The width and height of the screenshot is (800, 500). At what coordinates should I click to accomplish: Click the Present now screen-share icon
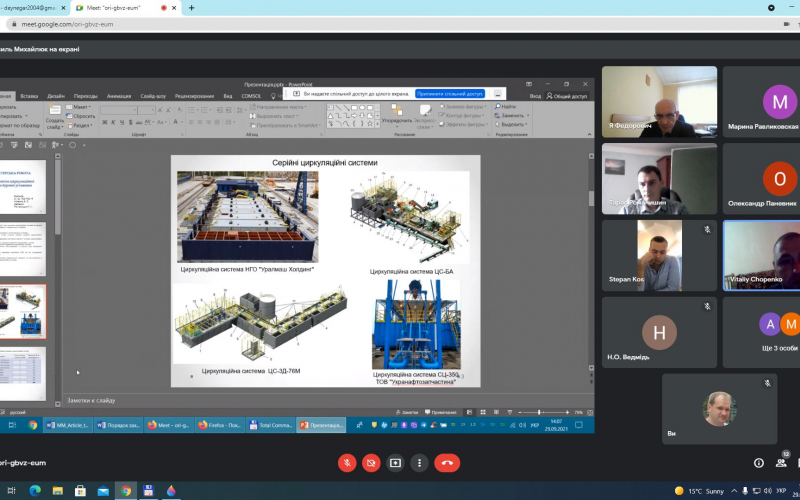pyautogui.click(x=395, y=463)
